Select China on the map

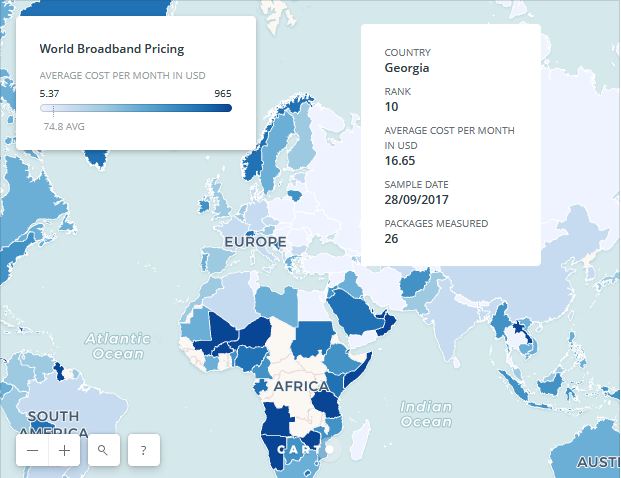point(527,269)
